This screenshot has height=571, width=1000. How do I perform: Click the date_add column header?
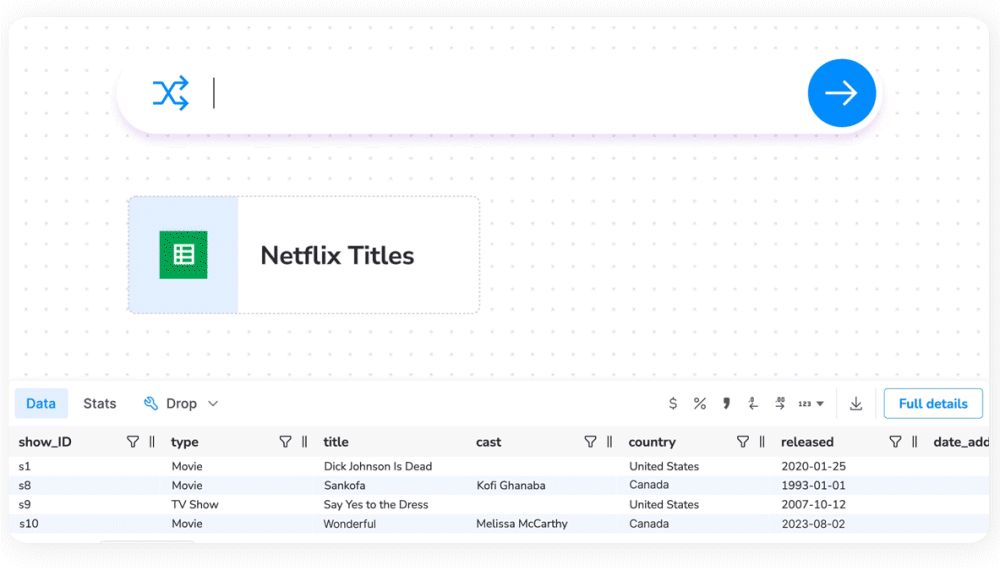pyautogui.click(x=960, y=441)
